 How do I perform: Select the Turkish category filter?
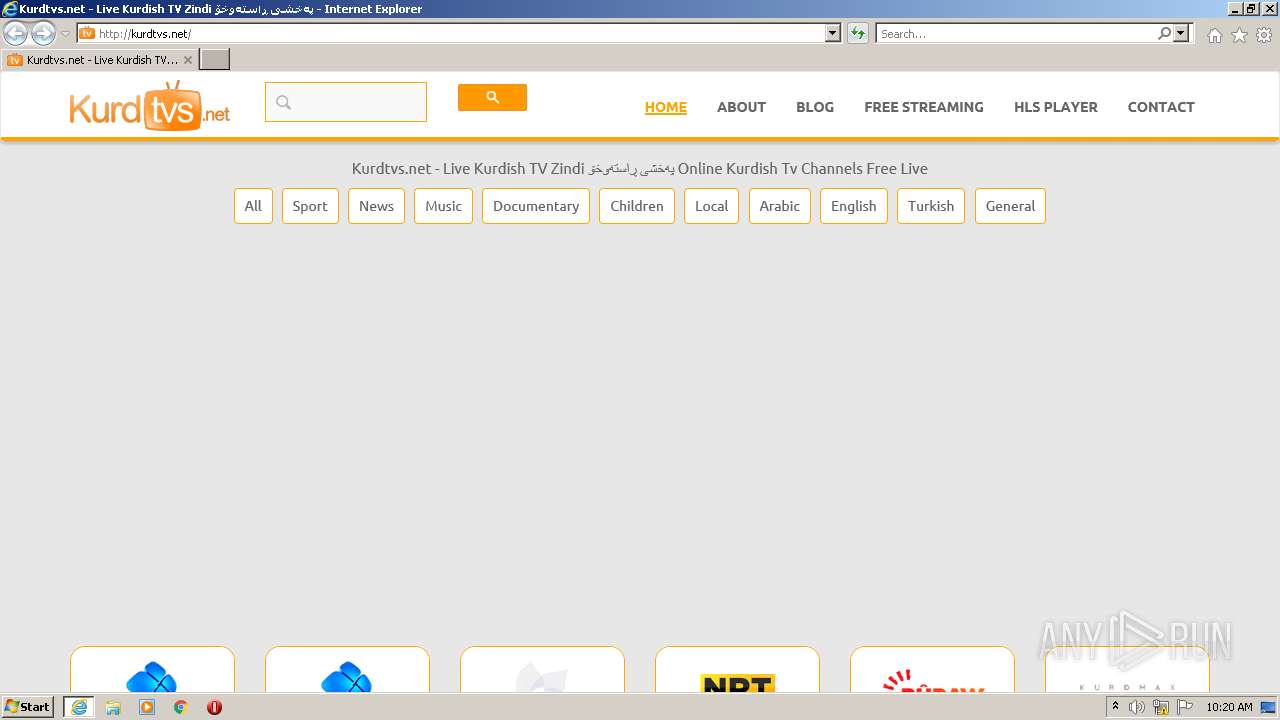pyautogui.click(x=931, y=206)
